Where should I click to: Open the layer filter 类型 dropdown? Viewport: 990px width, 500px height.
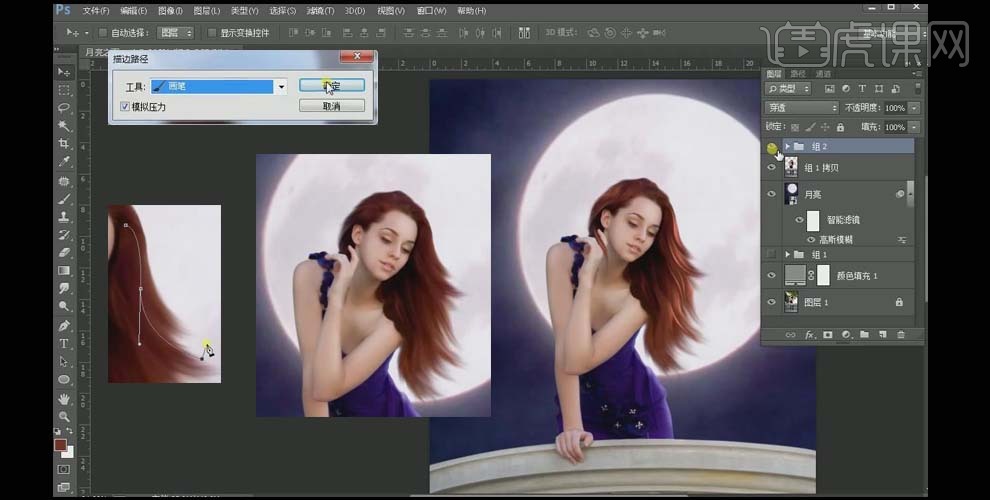[787, 89]
